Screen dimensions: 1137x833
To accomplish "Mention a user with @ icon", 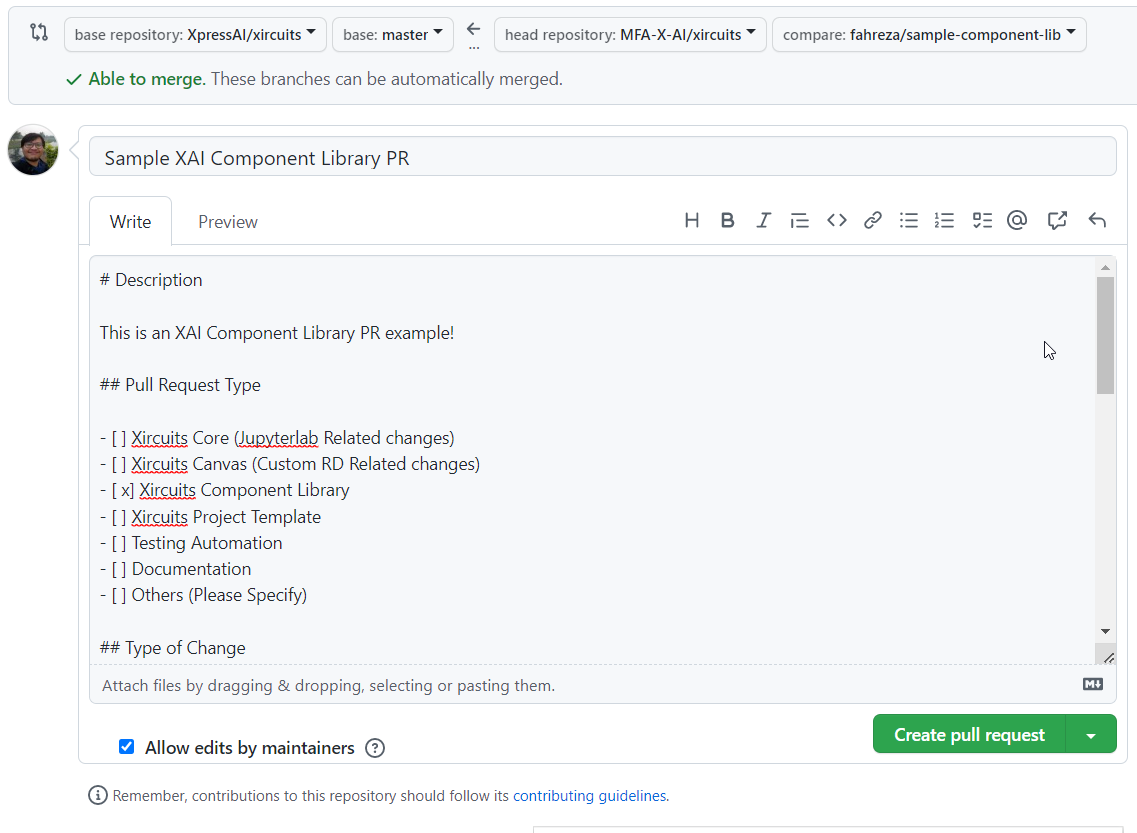I will [x=1017, y=220].
